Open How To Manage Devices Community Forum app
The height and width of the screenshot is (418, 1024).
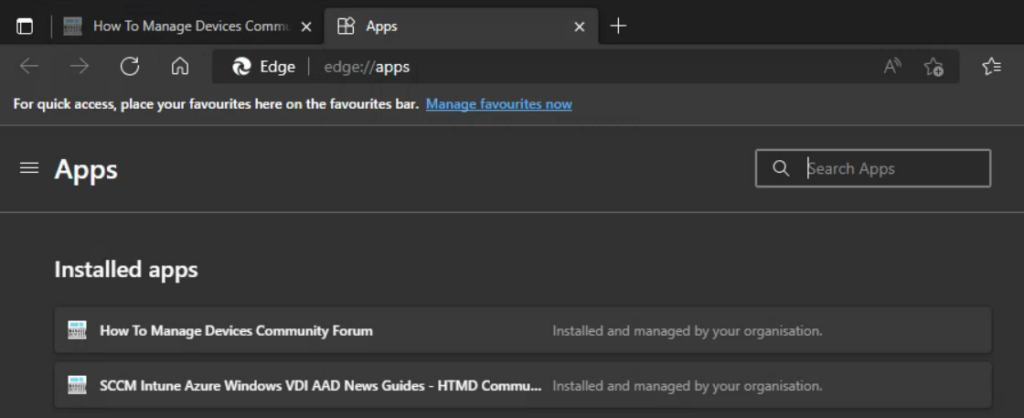pyautogui.click(x=522, y=330)
